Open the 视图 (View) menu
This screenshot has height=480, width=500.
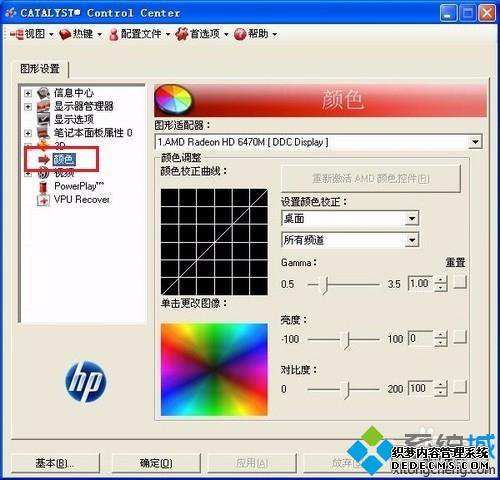pos(32,34)
